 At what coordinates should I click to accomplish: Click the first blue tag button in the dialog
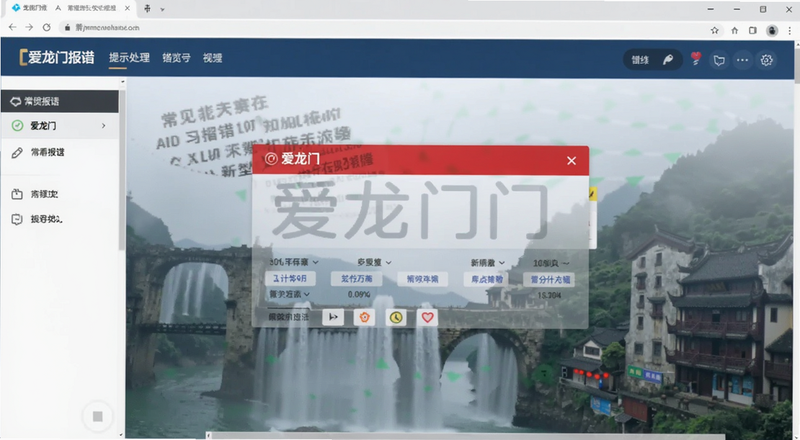click(290, 279)
